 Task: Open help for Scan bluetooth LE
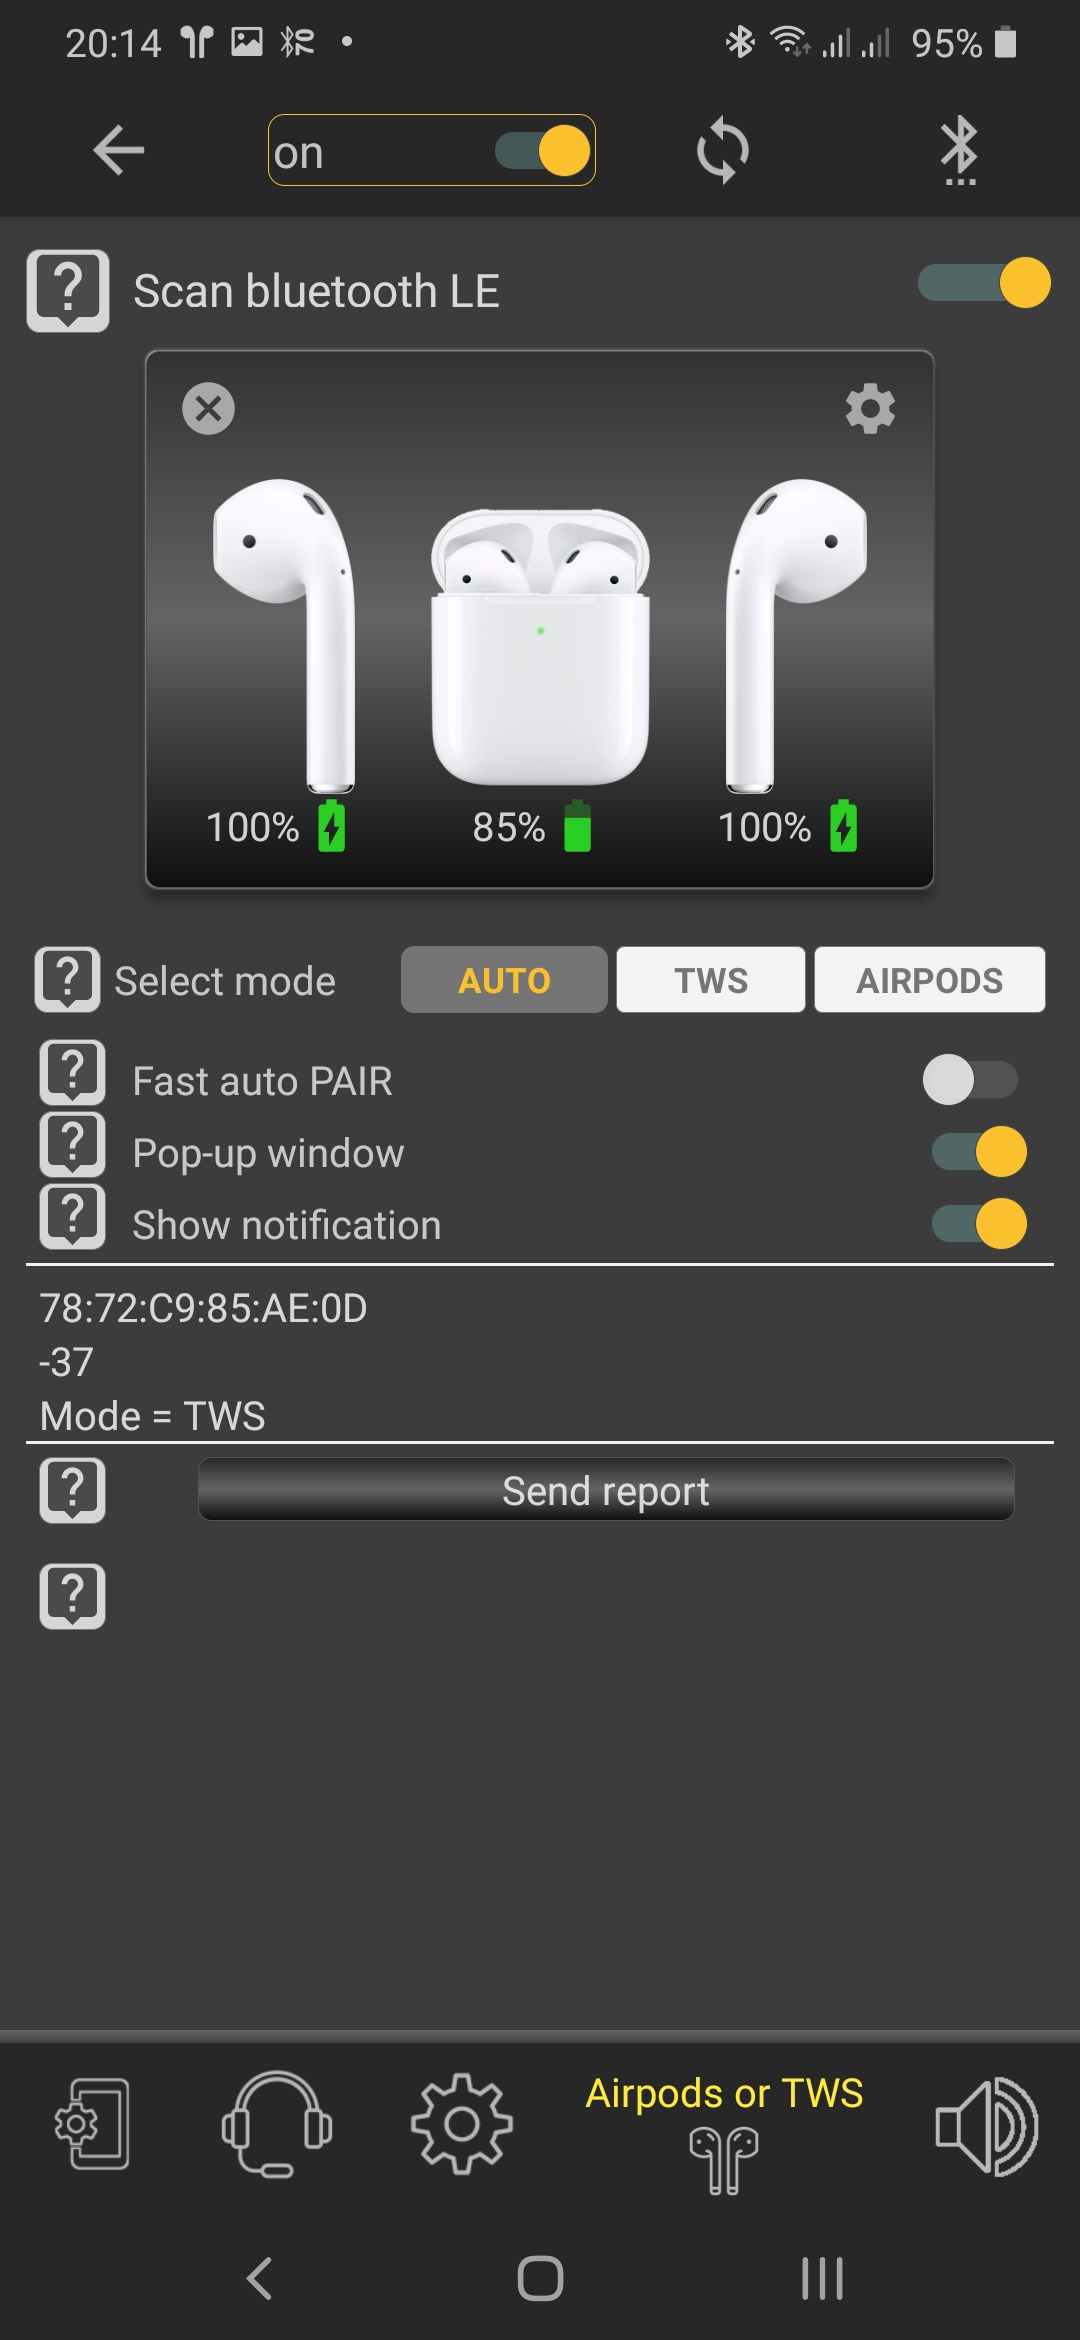tap(68, 290)
